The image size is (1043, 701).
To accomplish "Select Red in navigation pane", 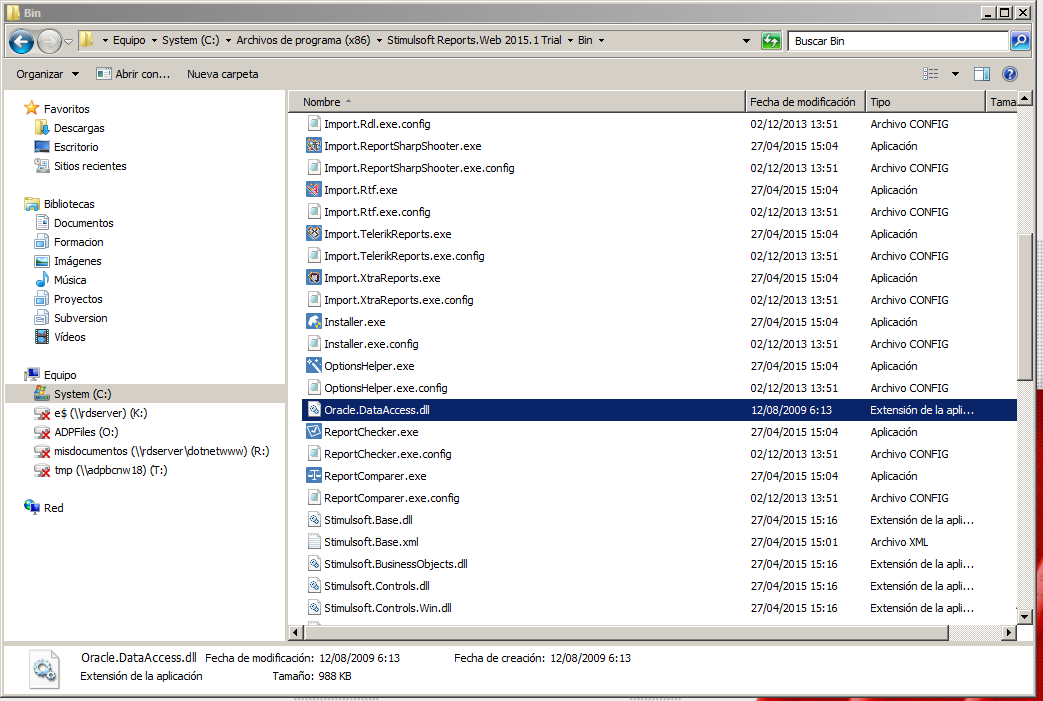I will pyautogui.click(x=53, y=508).
